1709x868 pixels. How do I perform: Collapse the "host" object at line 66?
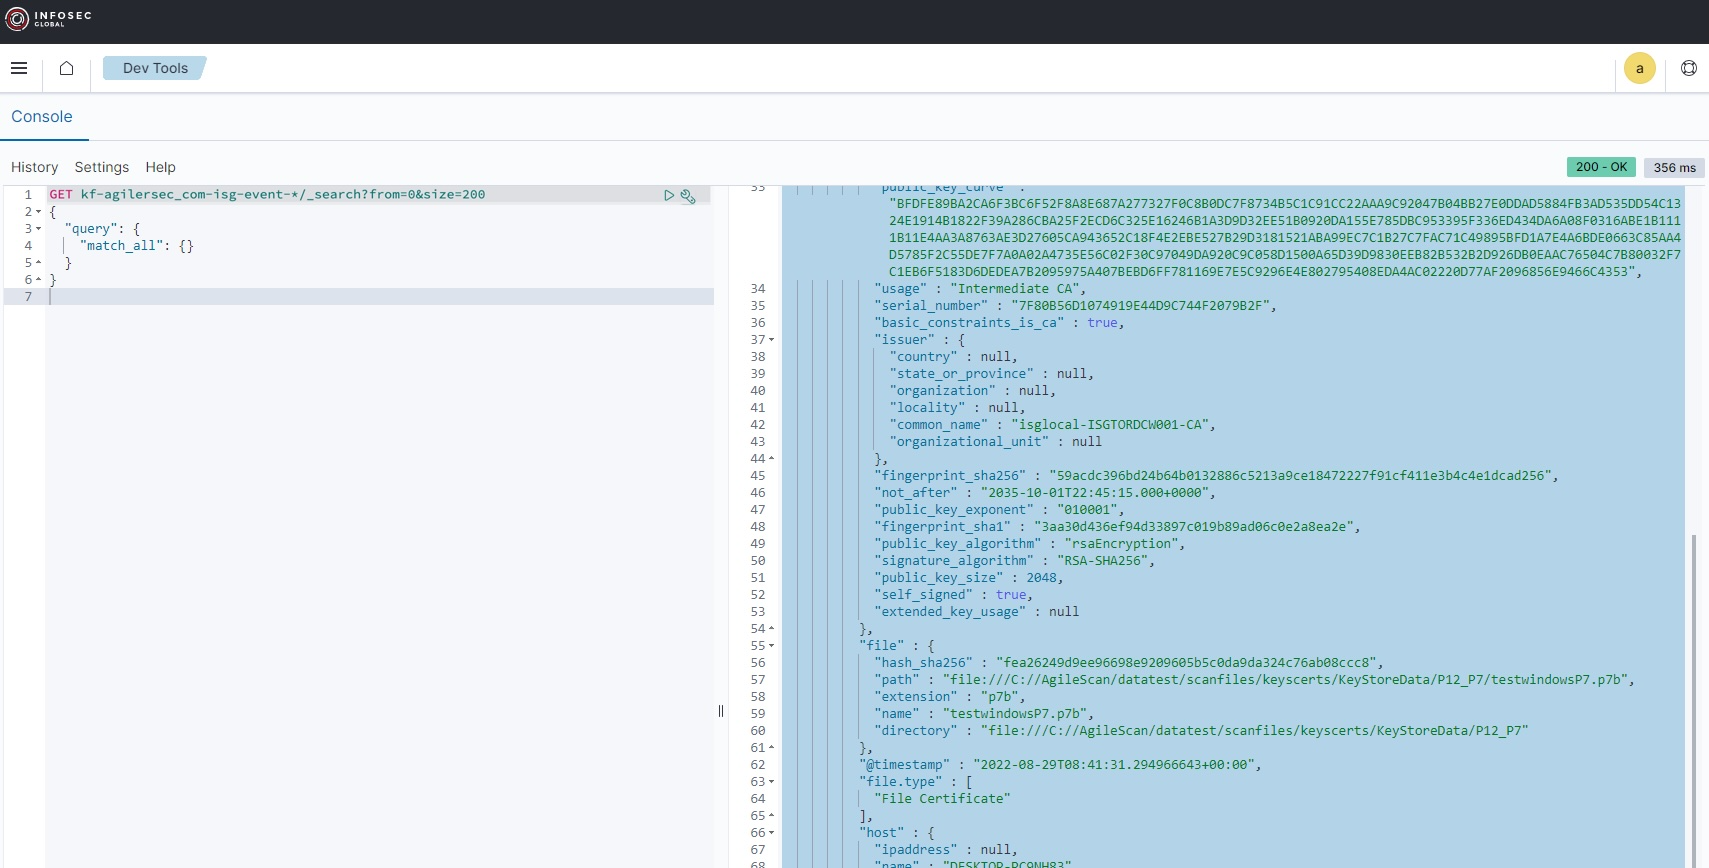coord(771,833)
